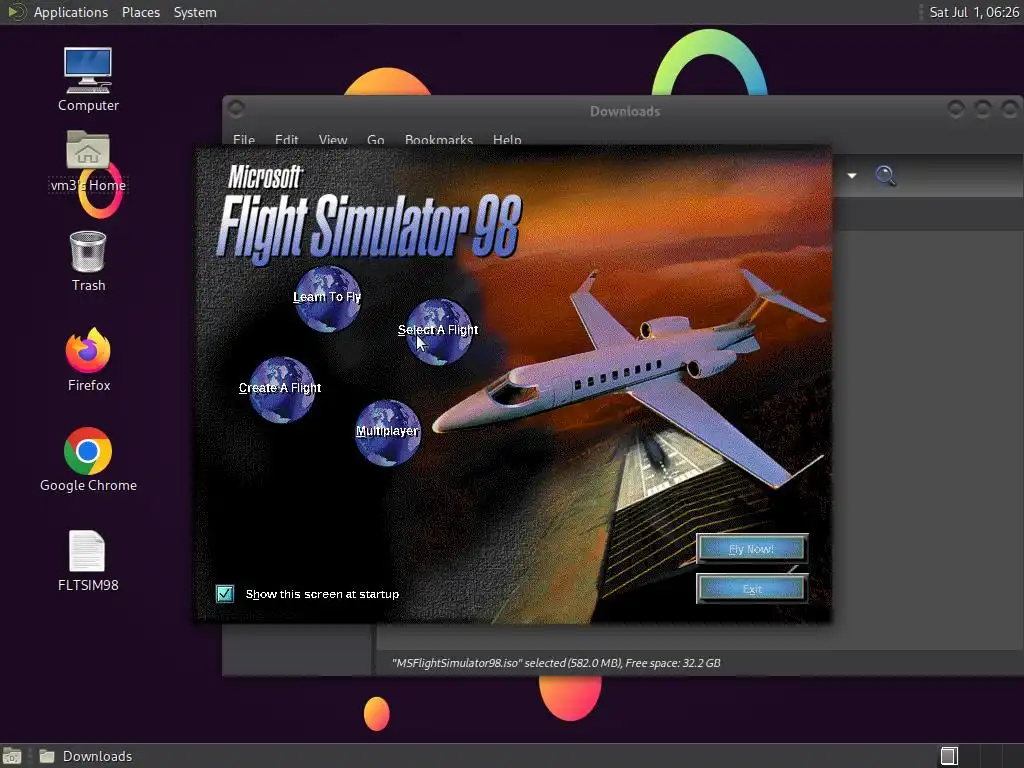Open View menu in Downloads window

pos(333,139)
